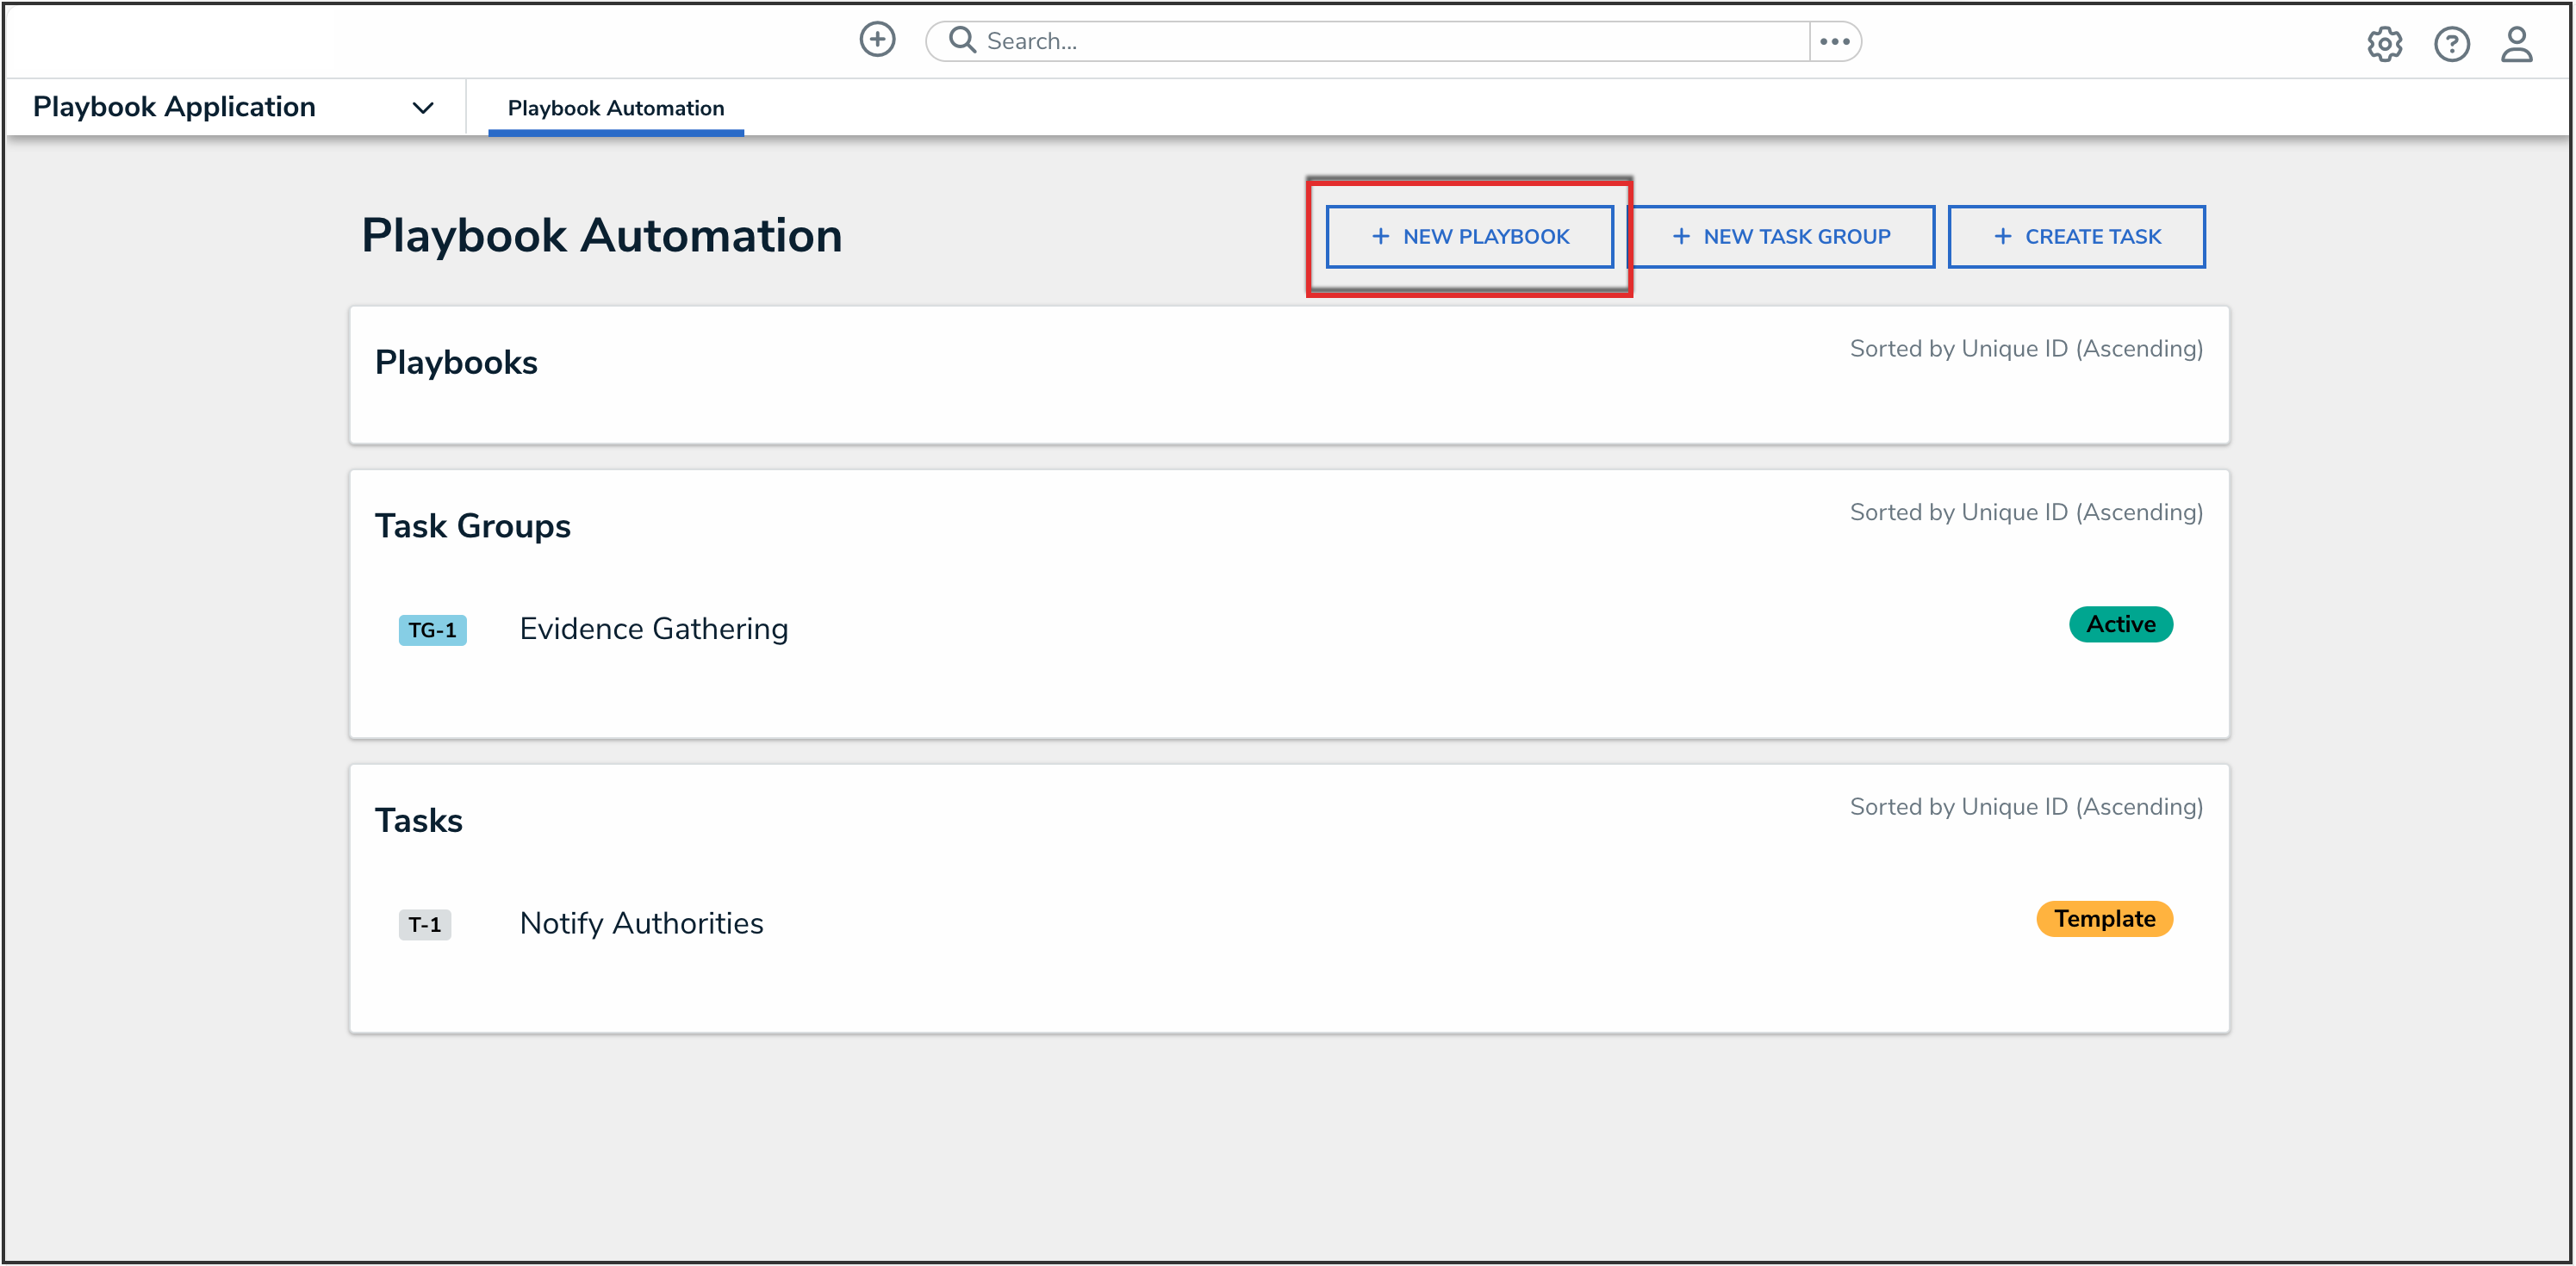Click the circled plus create icon
The height and width of the screenshot is (1266, 2576).
coord(877,40)
